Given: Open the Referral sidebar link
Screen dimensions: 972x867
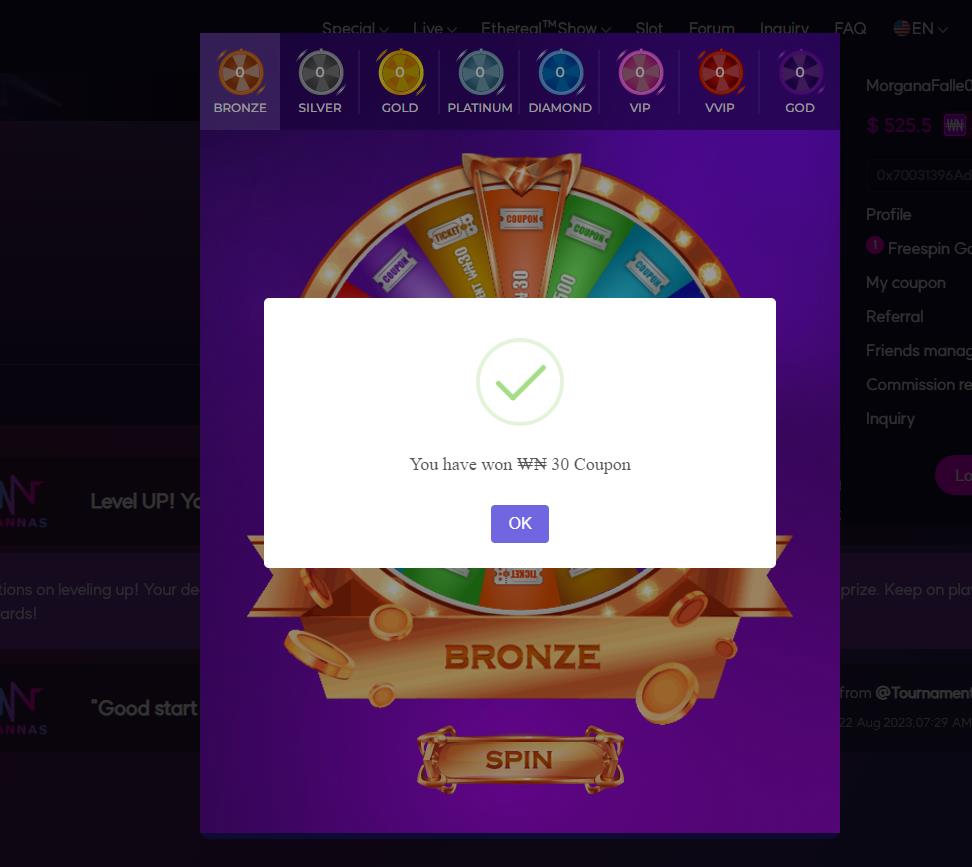Looking at the screenshot, I should [x=895, y=317].
